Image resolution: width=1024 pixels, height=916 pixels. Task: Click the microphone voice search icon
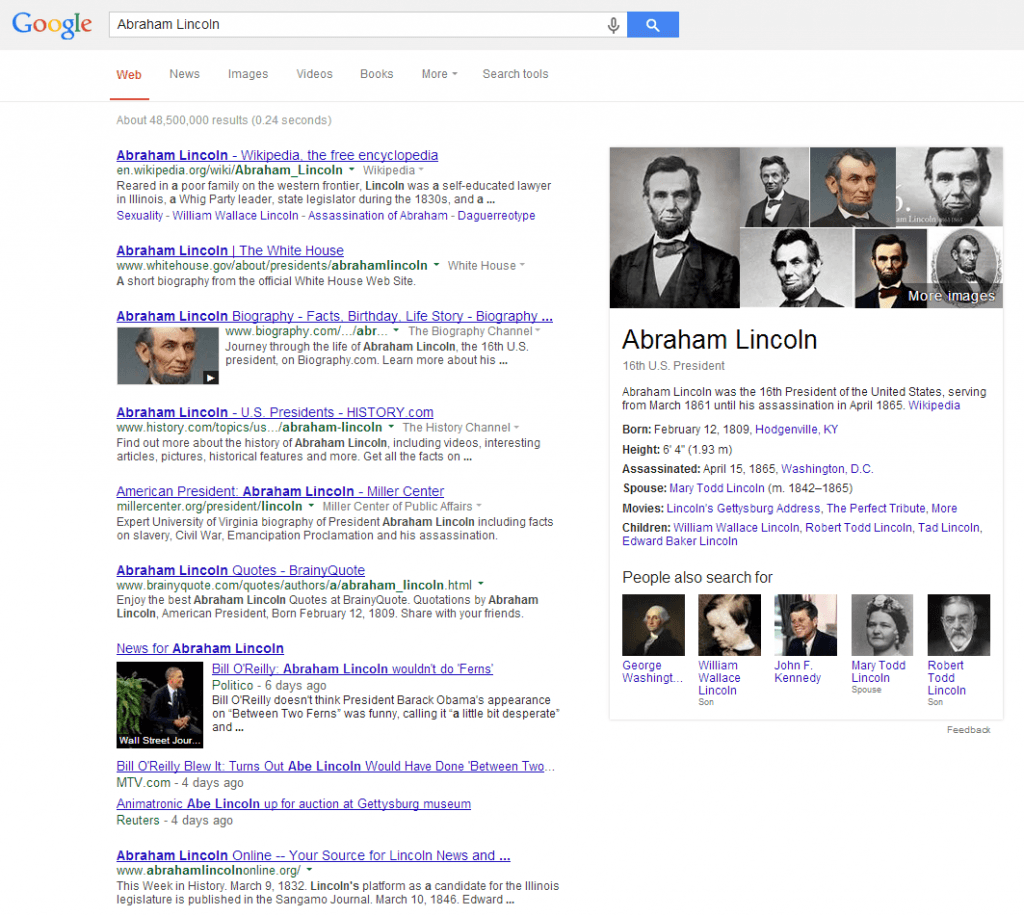(613, 25)
